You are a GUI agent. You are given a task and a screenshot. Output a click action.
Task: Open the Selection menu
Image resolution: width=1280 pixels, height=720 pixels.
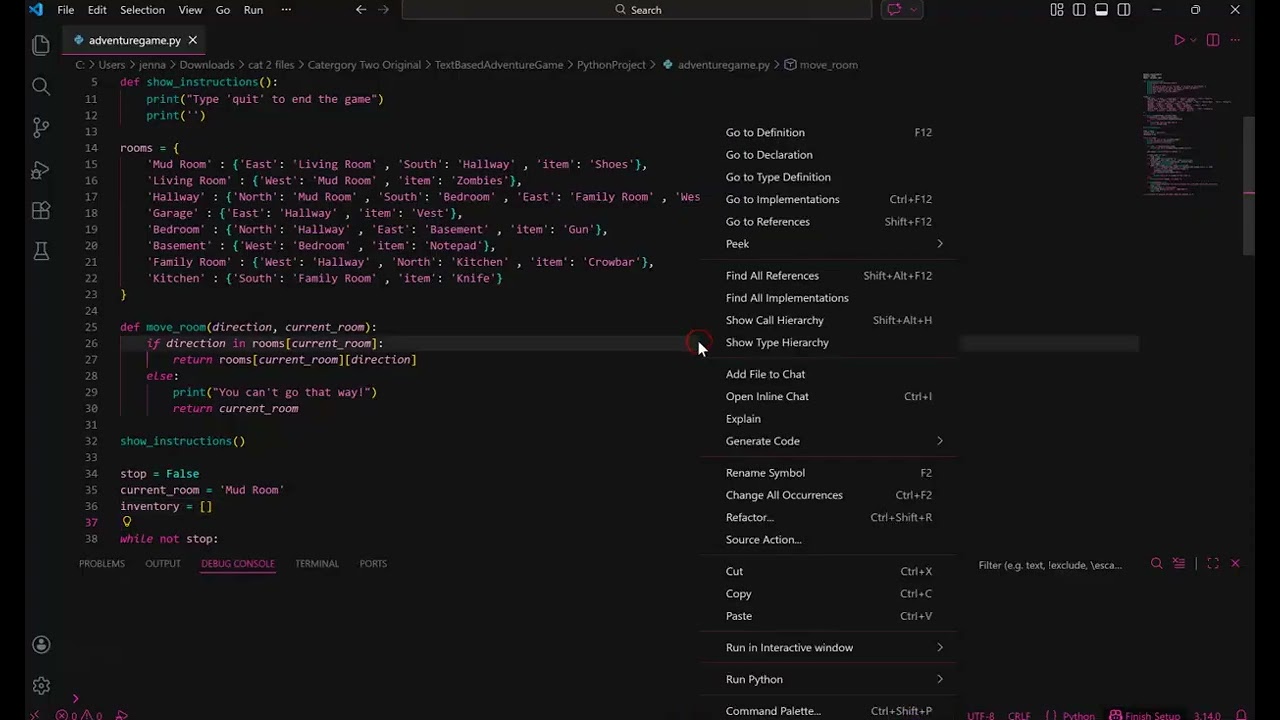coord(142,10)
